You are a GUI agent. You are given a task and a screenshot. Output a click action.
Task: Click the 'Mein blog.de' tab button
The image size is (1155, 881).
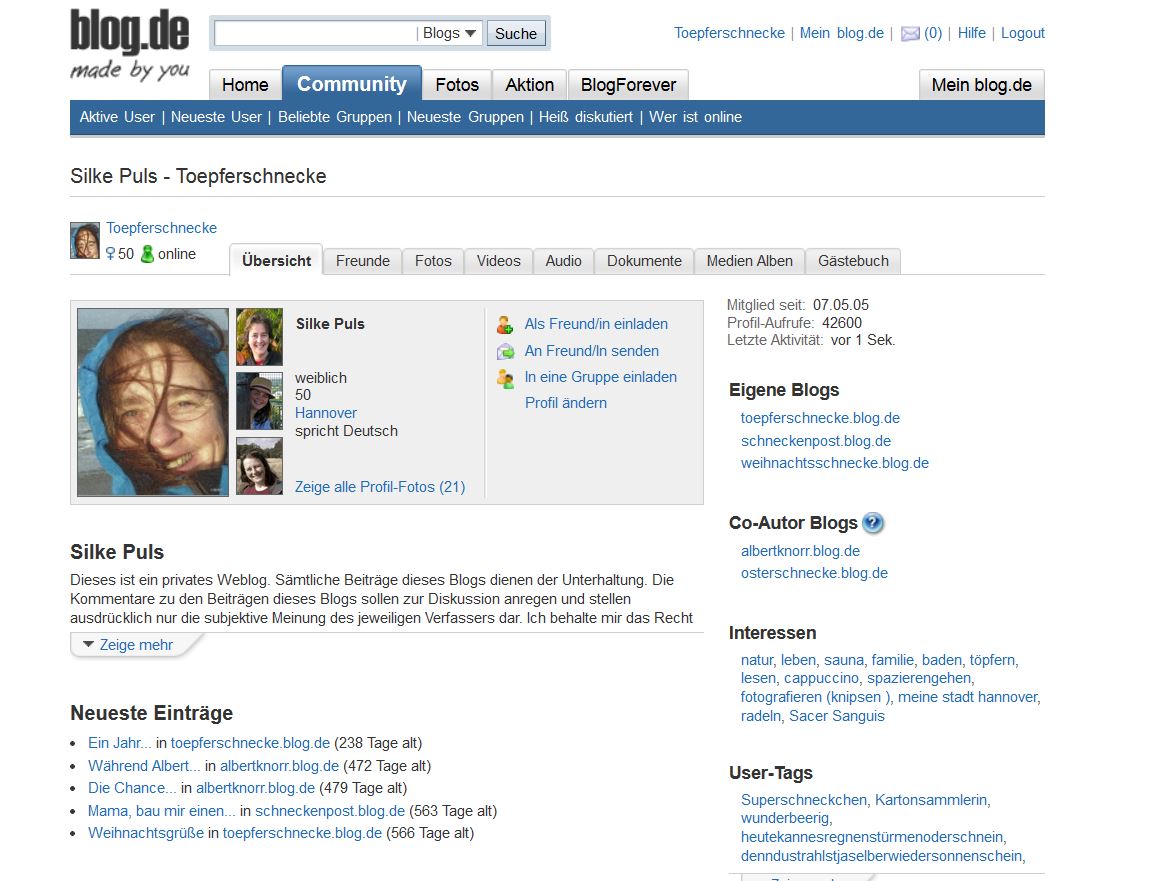click(x=981, y=85)
